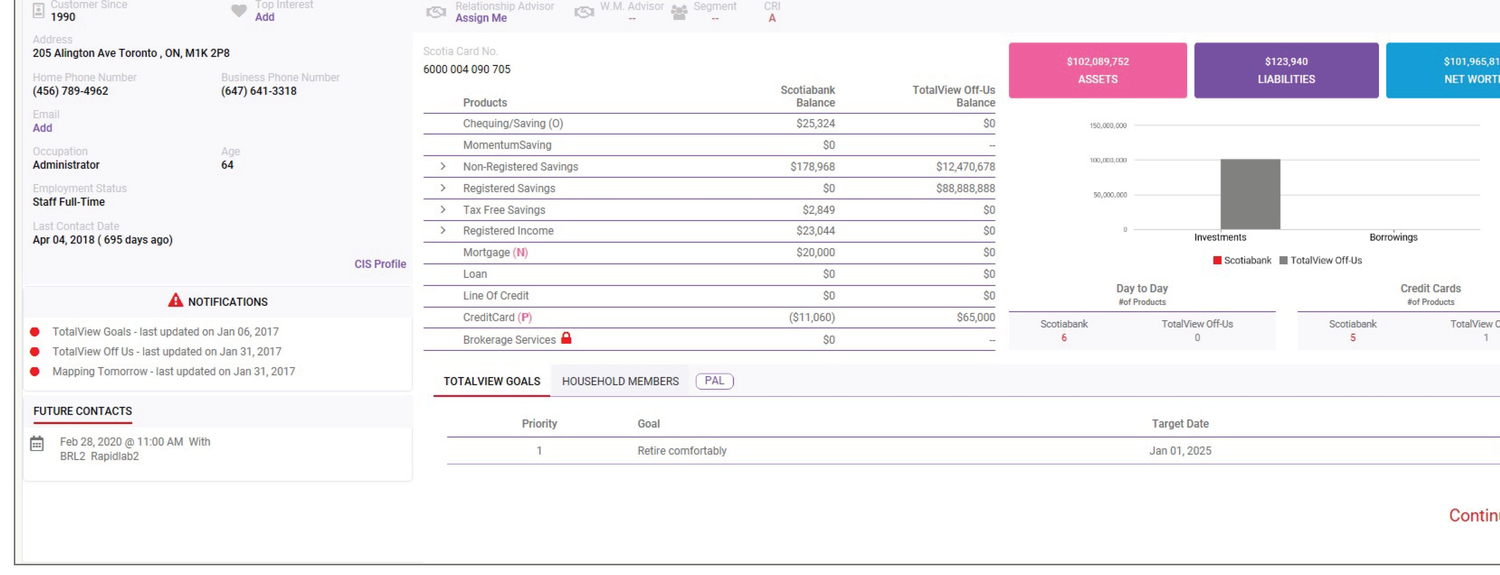Screen dimensions: 1500x575
Task: Expand the Tax Free Savings row
Action: (x=443, y=210)
